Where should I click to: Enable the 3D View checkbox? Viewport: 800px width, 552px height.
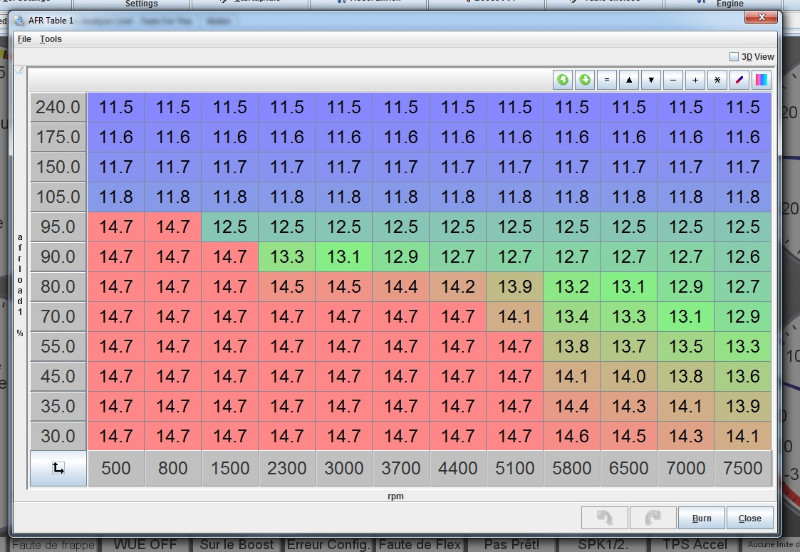click(x=734, y=57)
